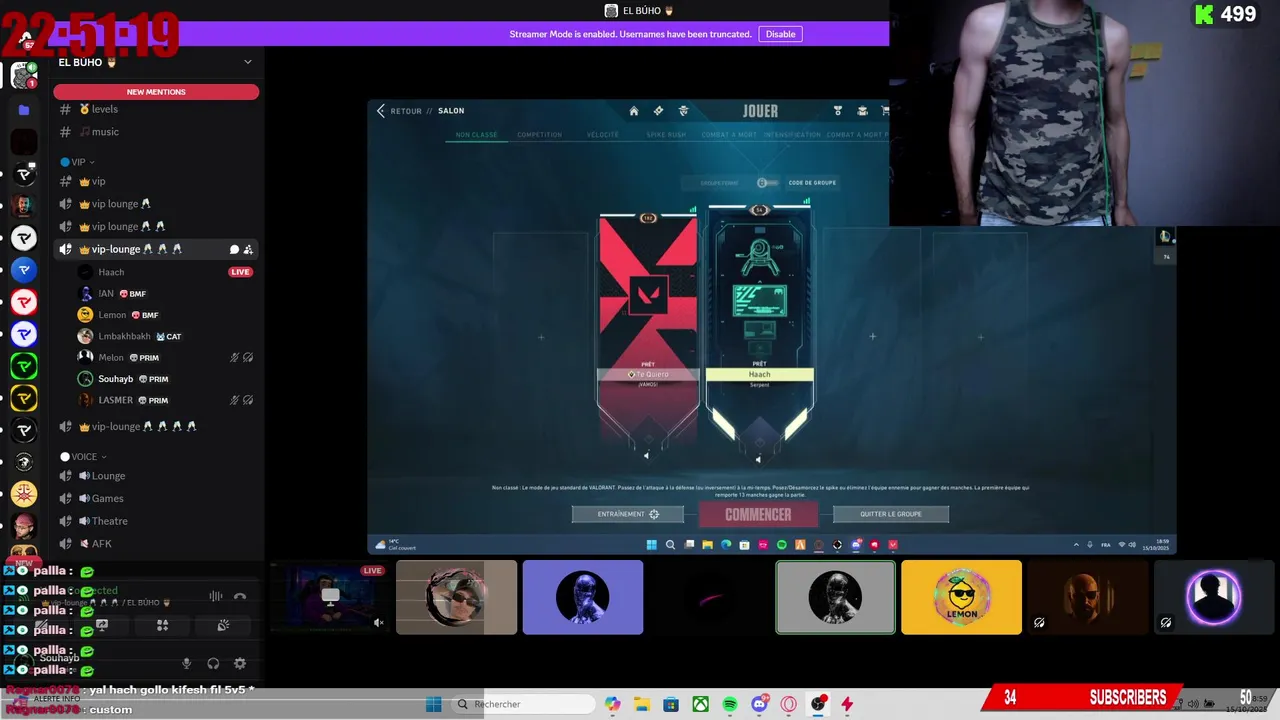Select the SPIKE RUSH mode tab

point(666,135)
